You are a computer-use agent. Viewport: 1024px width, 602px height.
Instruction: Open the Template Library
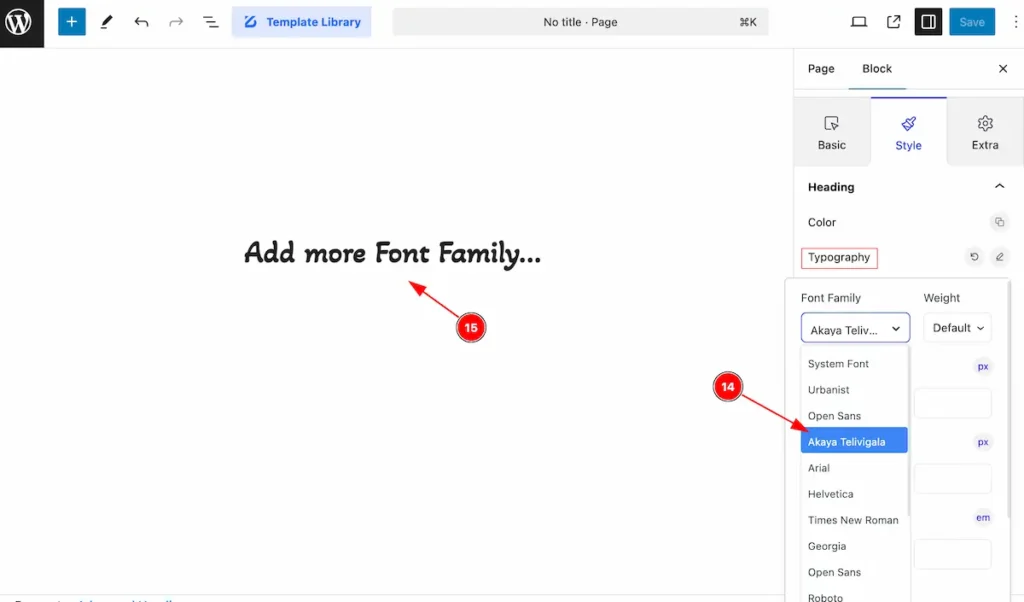pyautogui.click(x=302, y=22)
